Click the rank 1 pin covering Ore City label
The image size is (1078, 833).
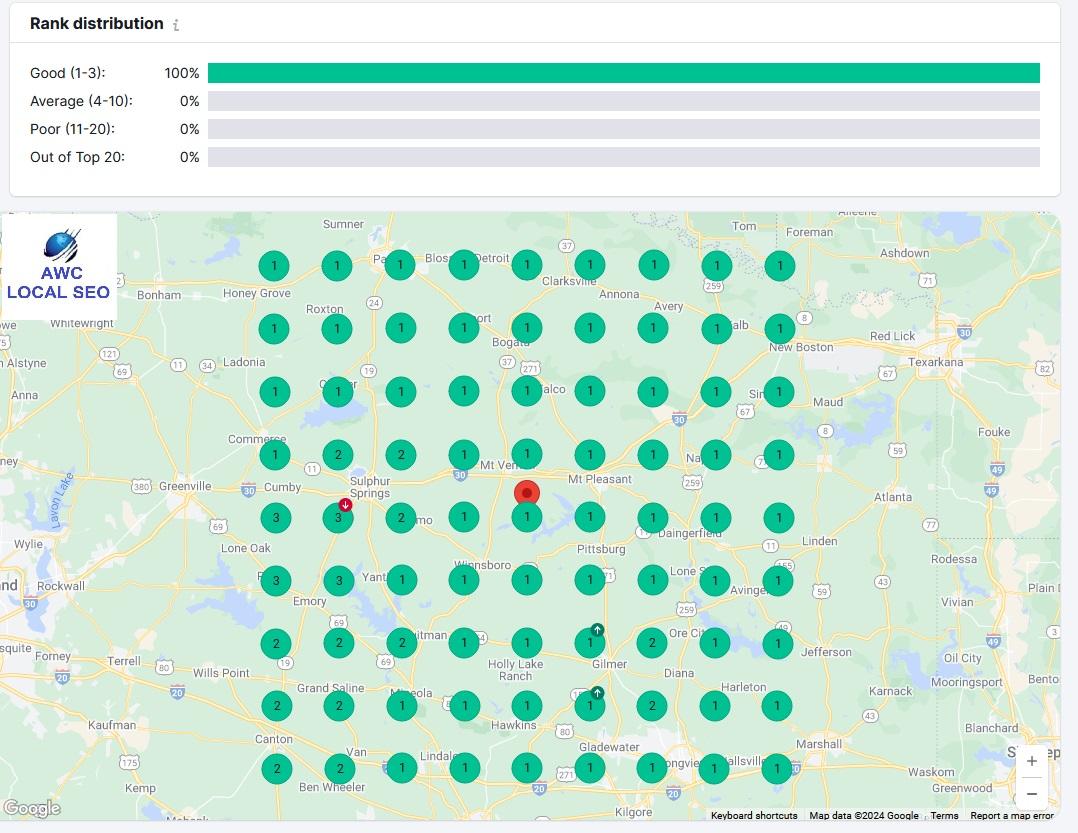715,643
